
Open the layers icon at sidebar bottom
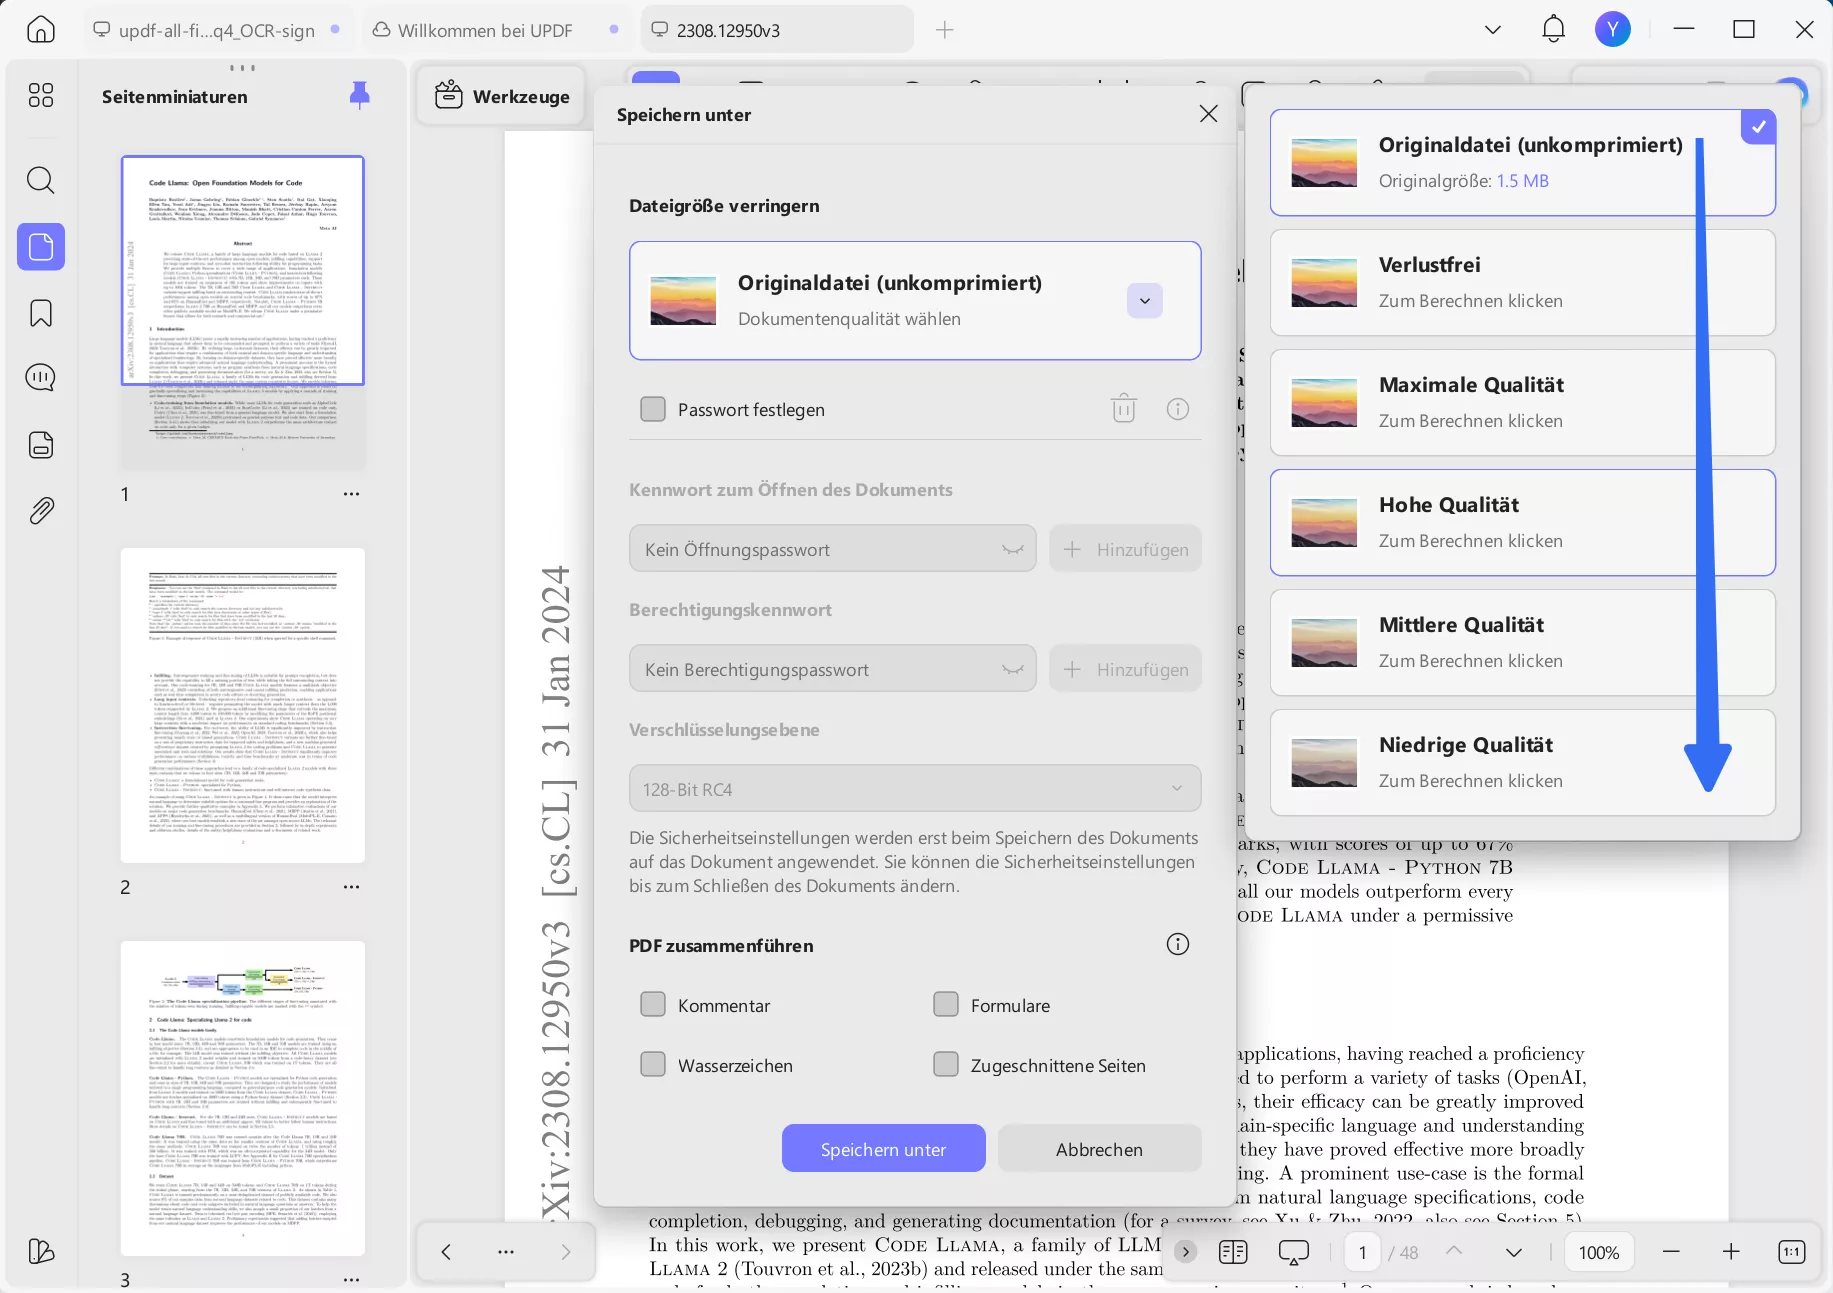pos(41,1251)
